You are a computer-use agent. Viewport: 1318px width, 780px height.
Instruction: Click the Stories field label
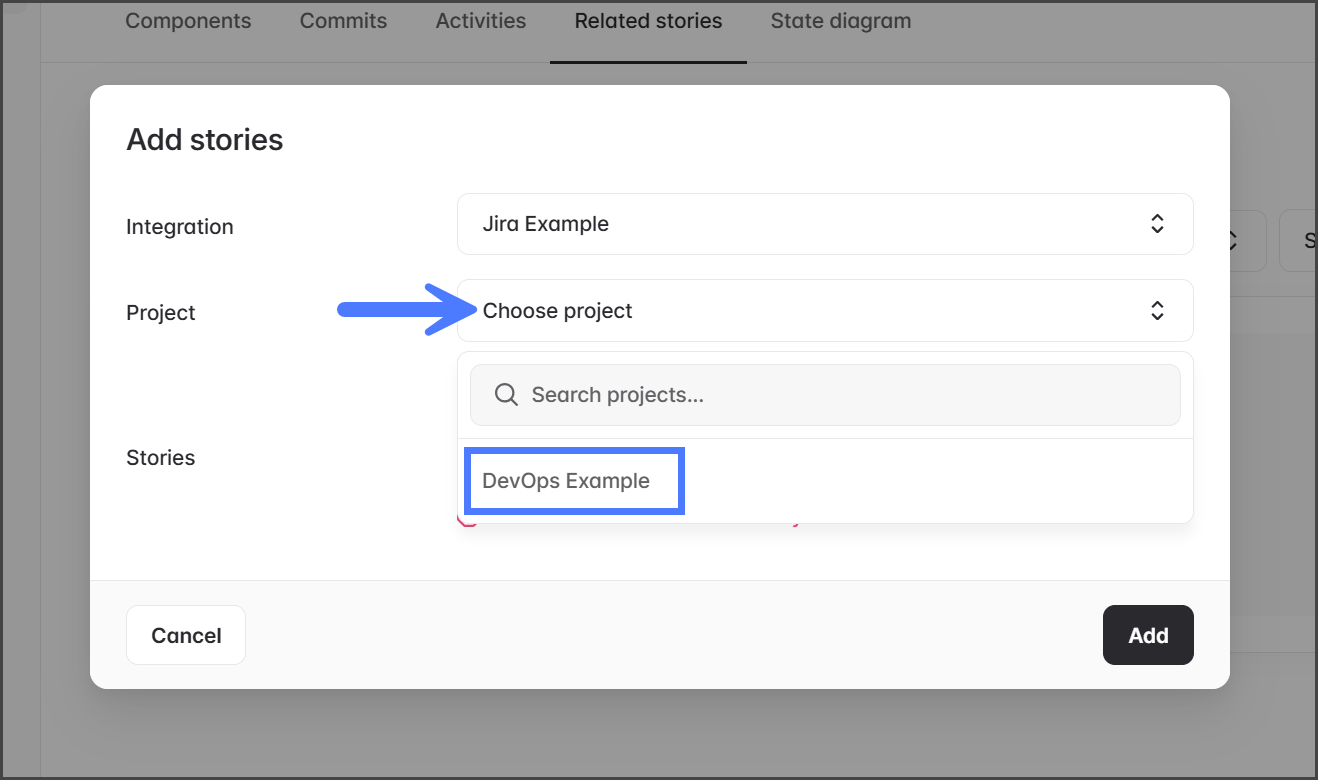coord(161,458)
